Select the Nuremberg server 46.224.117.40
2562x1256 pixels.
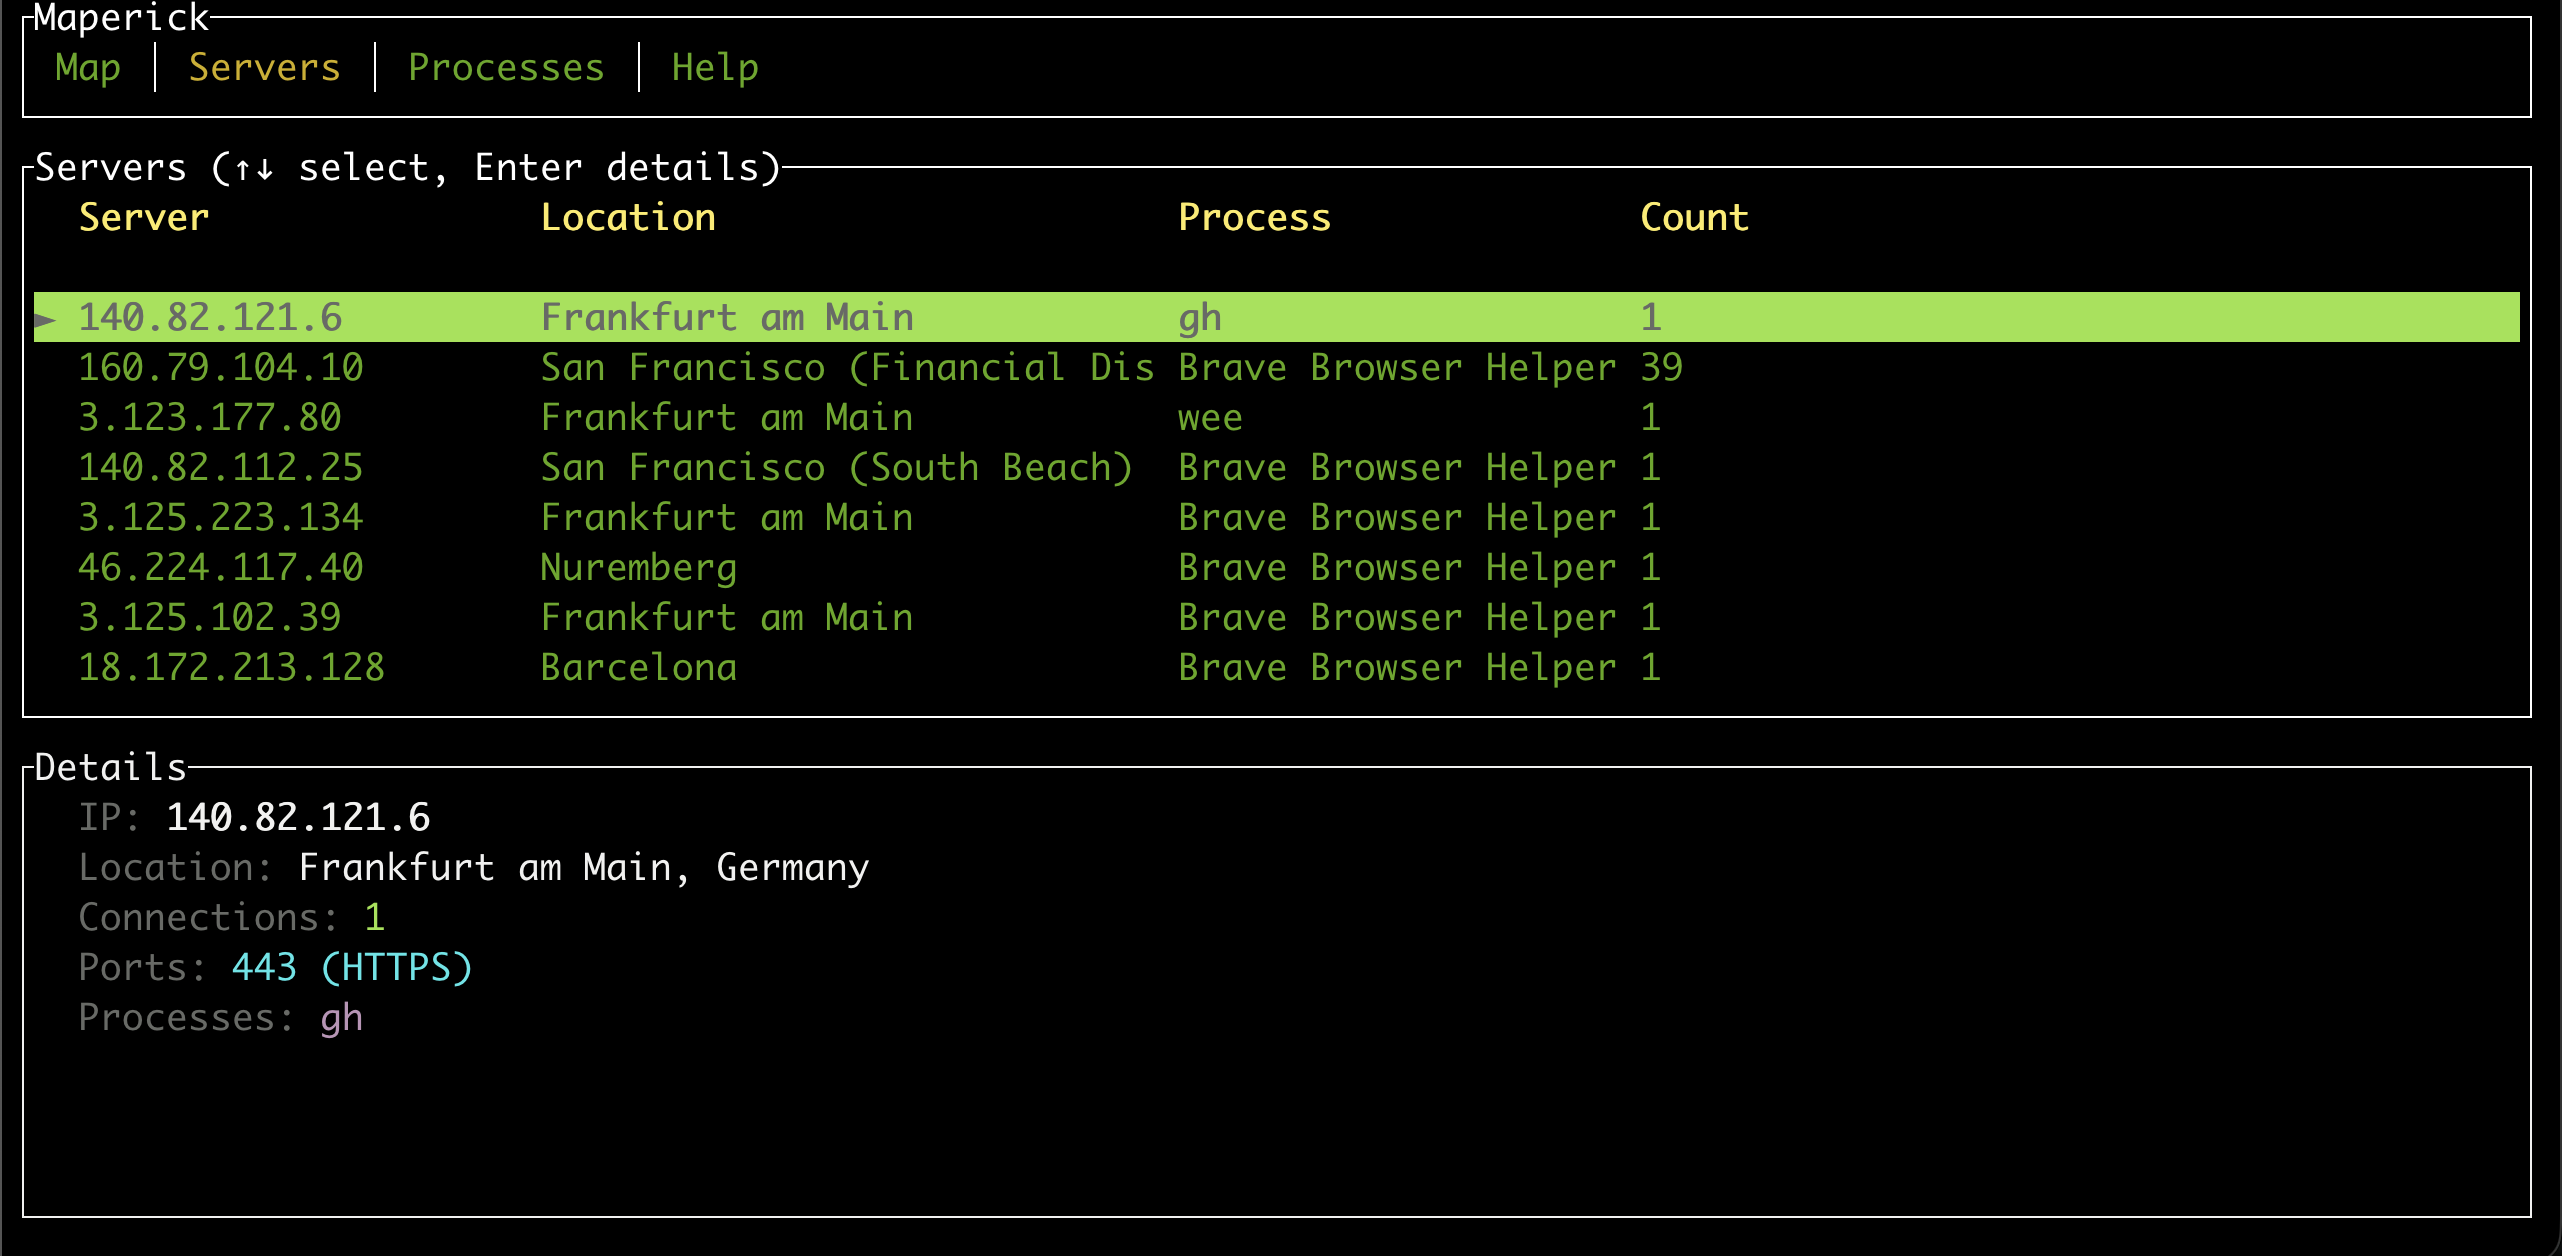pyautogui.click(x=222, y=566)
